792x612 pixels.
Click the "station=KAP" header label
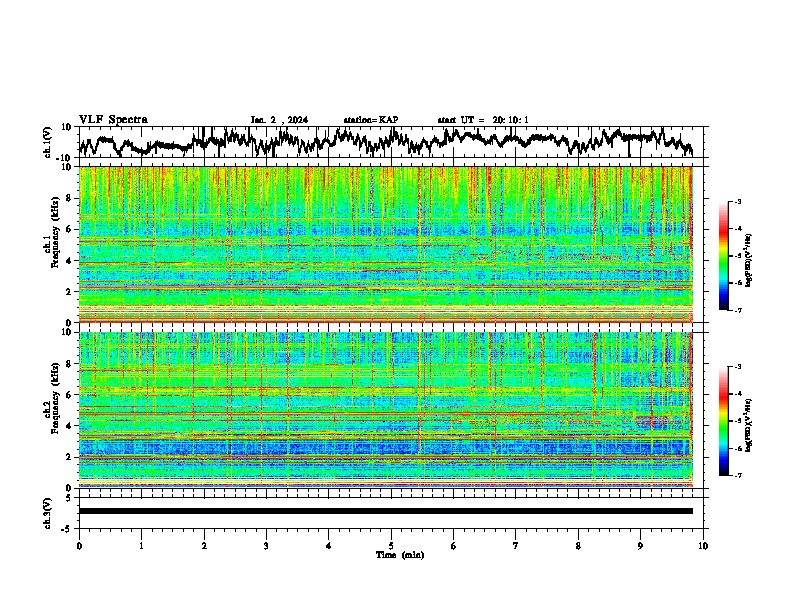tap(371, 120)
